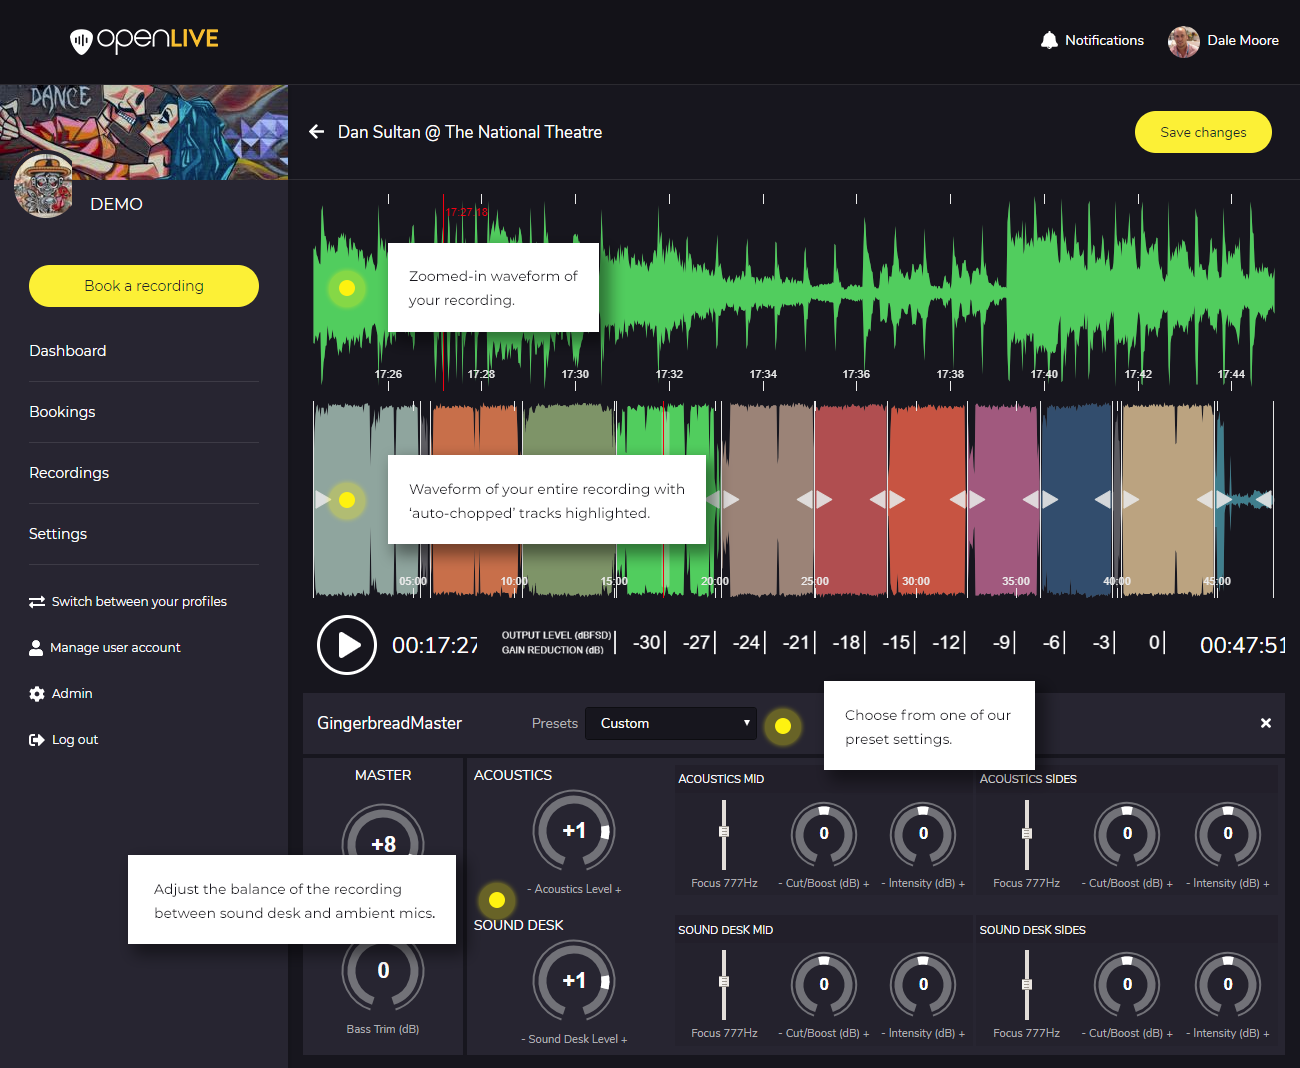Click the Log out icon

35,739
